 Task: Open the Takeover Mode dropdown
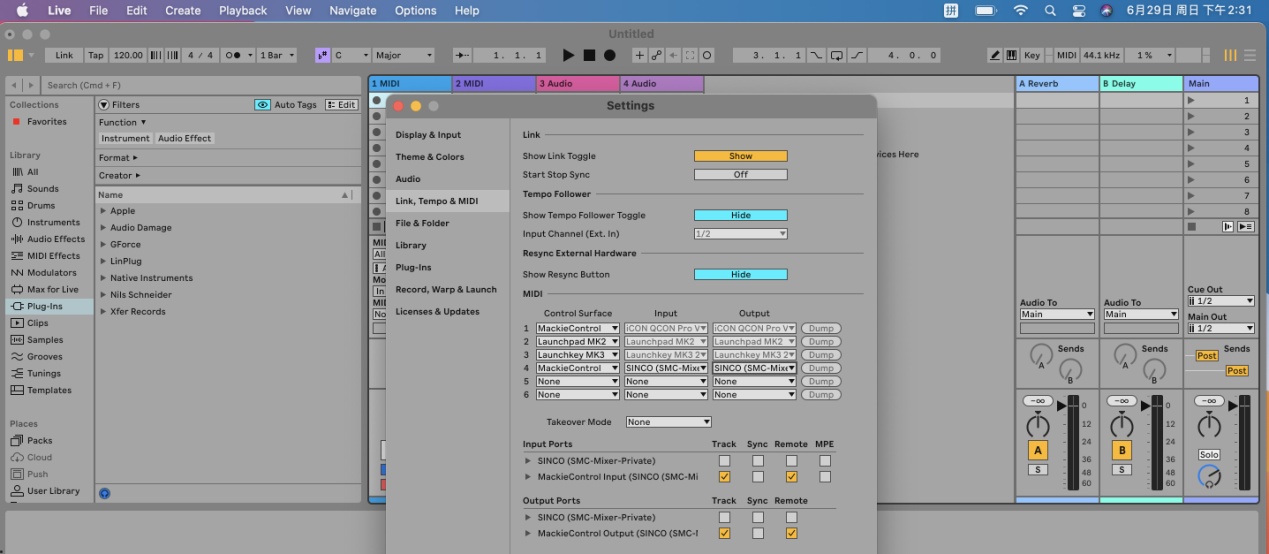tap(668, 422)
